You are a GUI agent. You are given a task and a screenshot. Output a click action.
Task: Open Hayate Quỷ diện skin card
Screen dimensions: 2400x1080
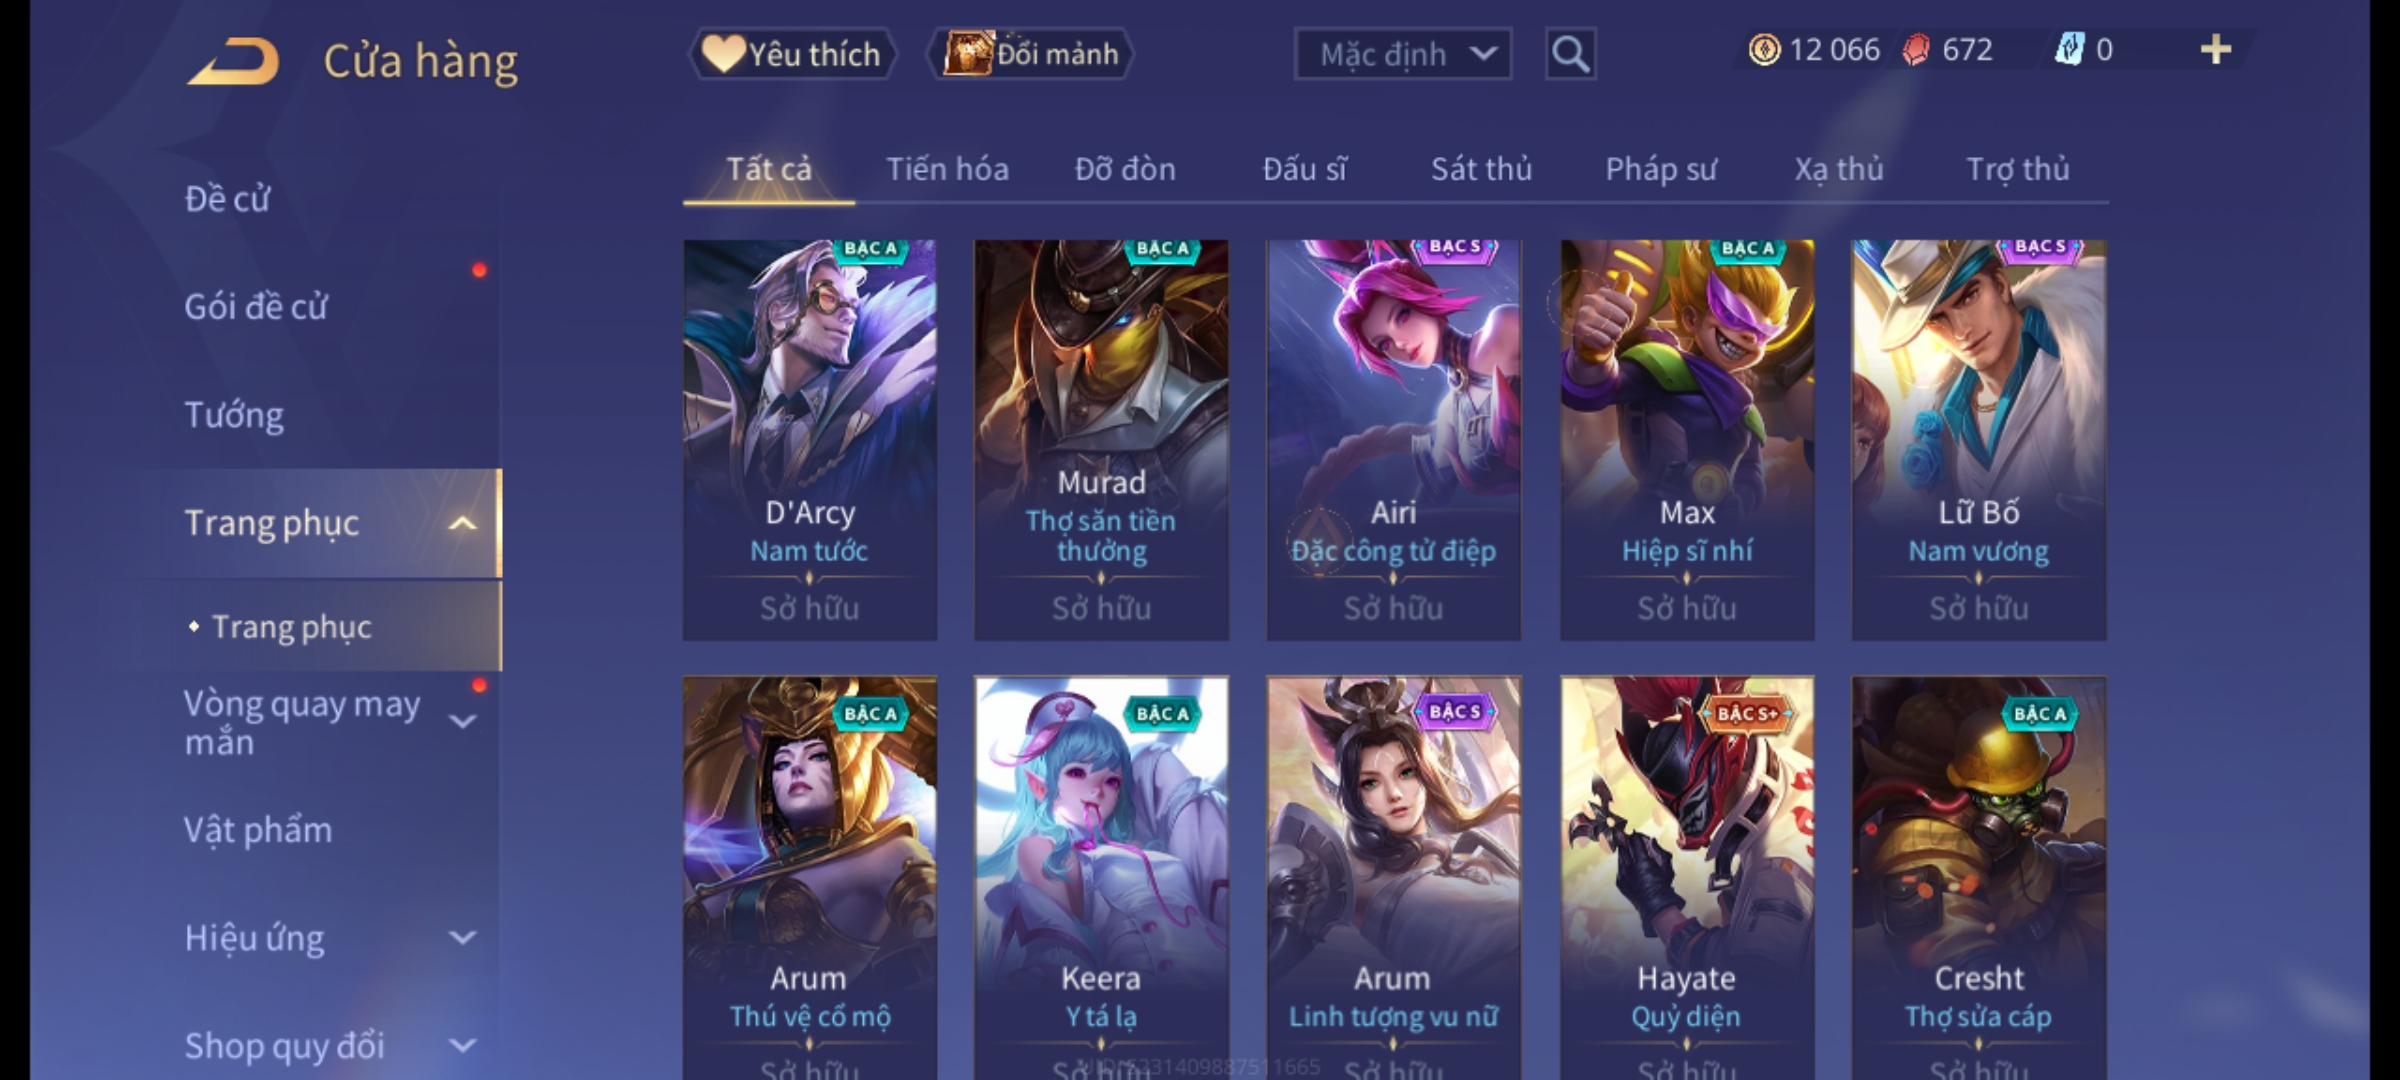pyautogui.click(x=1687, y=878)
